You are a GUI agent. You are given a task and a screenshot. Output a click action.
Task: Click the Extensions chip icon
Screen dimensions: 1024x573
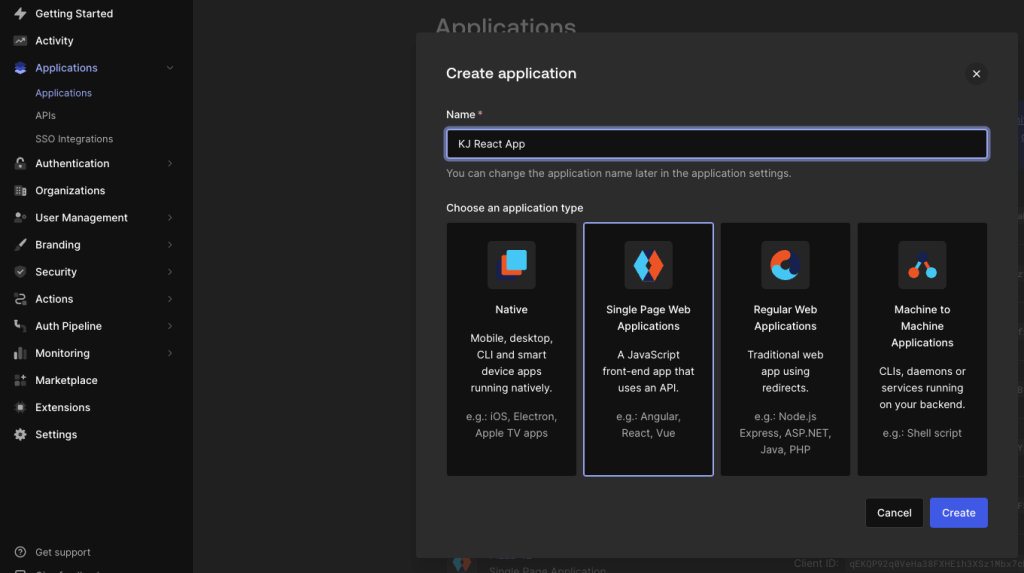[20, 408]
